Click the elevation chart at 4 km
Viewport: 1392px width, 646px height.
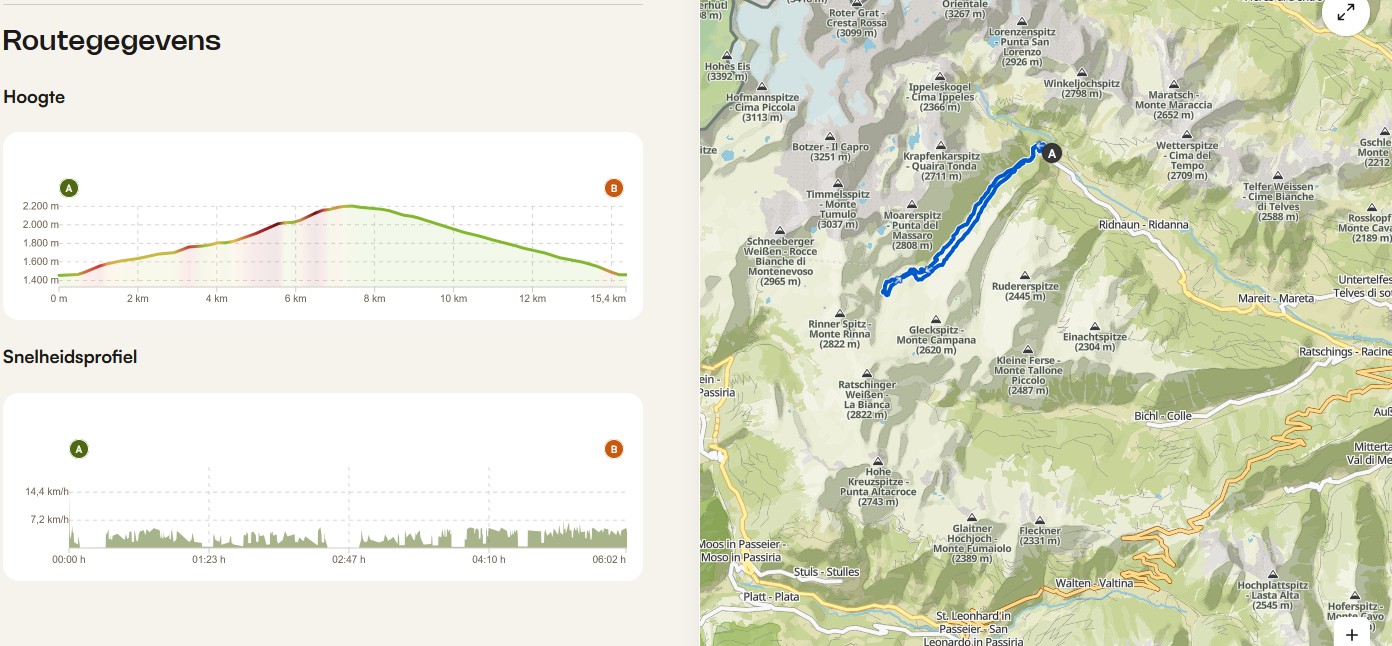[216, 243]
